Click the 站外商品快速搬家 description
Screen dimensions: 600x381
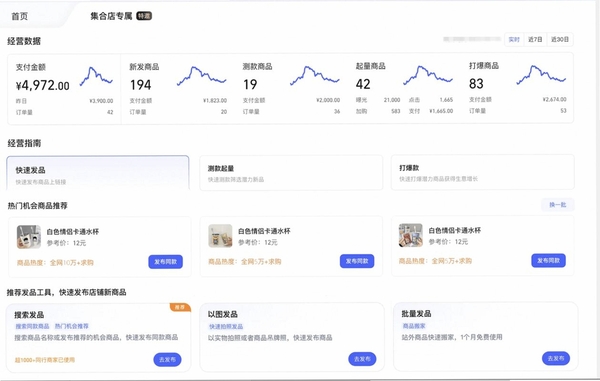pos(452,337)
